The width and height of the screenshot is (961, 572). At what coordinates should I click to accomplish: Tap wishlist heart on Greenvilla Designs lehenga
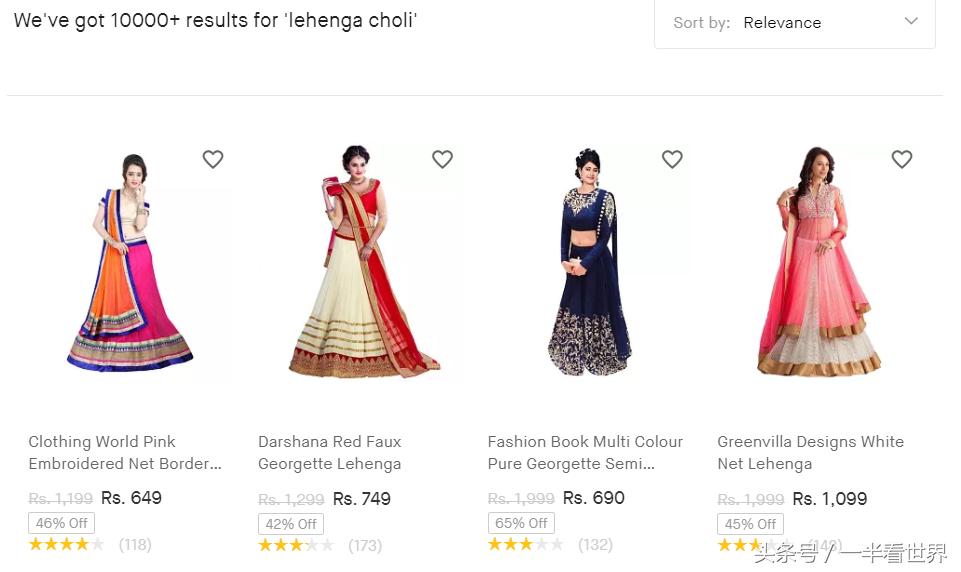[902, 159]
